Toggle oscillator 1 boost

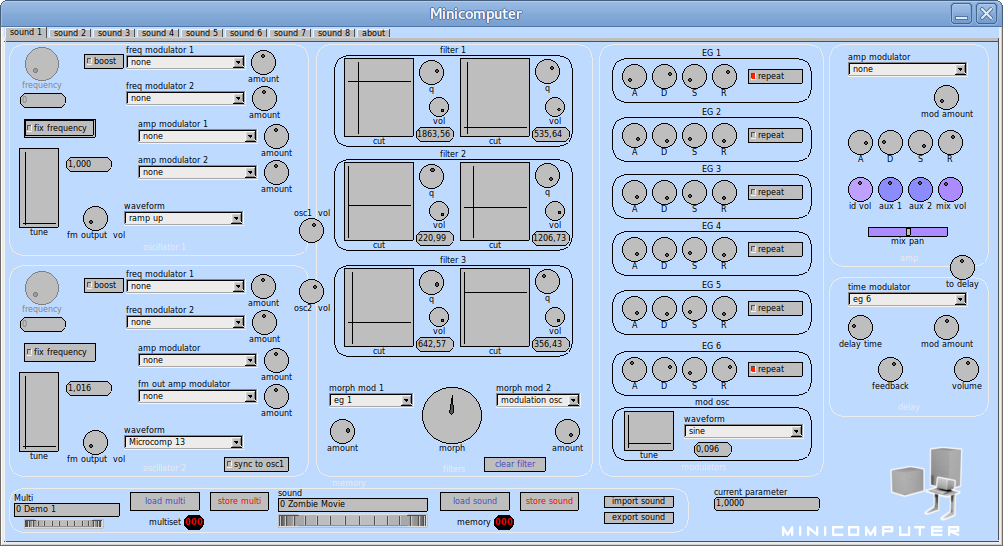pyautogui.click(x=104, y=61)
